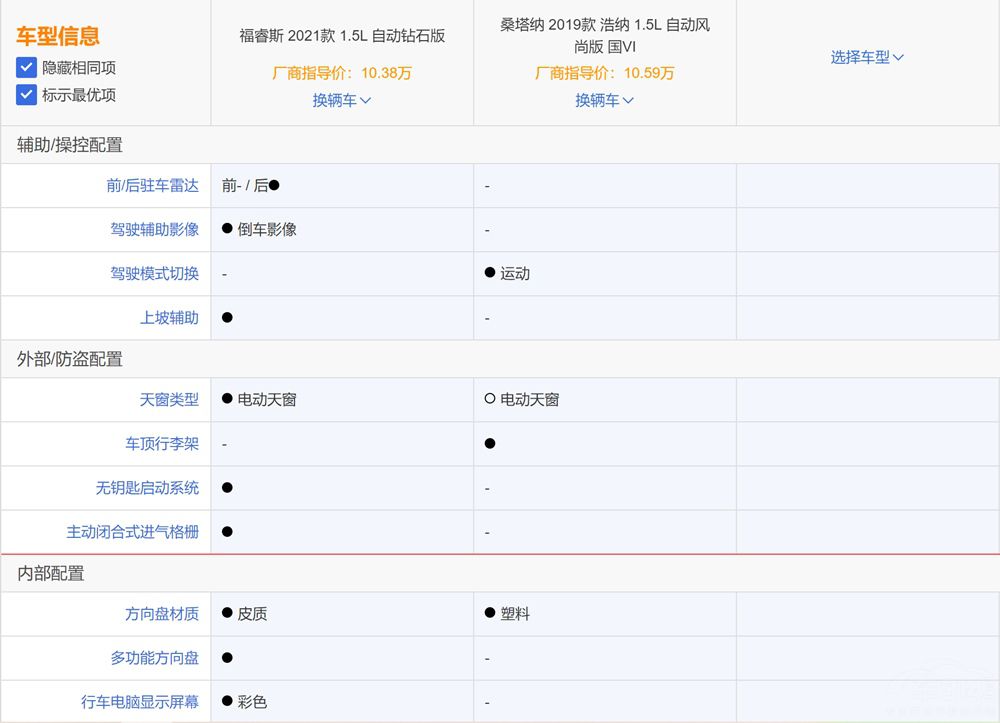Click the 前/后驻车雷达 link
The width and height of the screenshot is (1000, 723).
[x=153, y=185]
